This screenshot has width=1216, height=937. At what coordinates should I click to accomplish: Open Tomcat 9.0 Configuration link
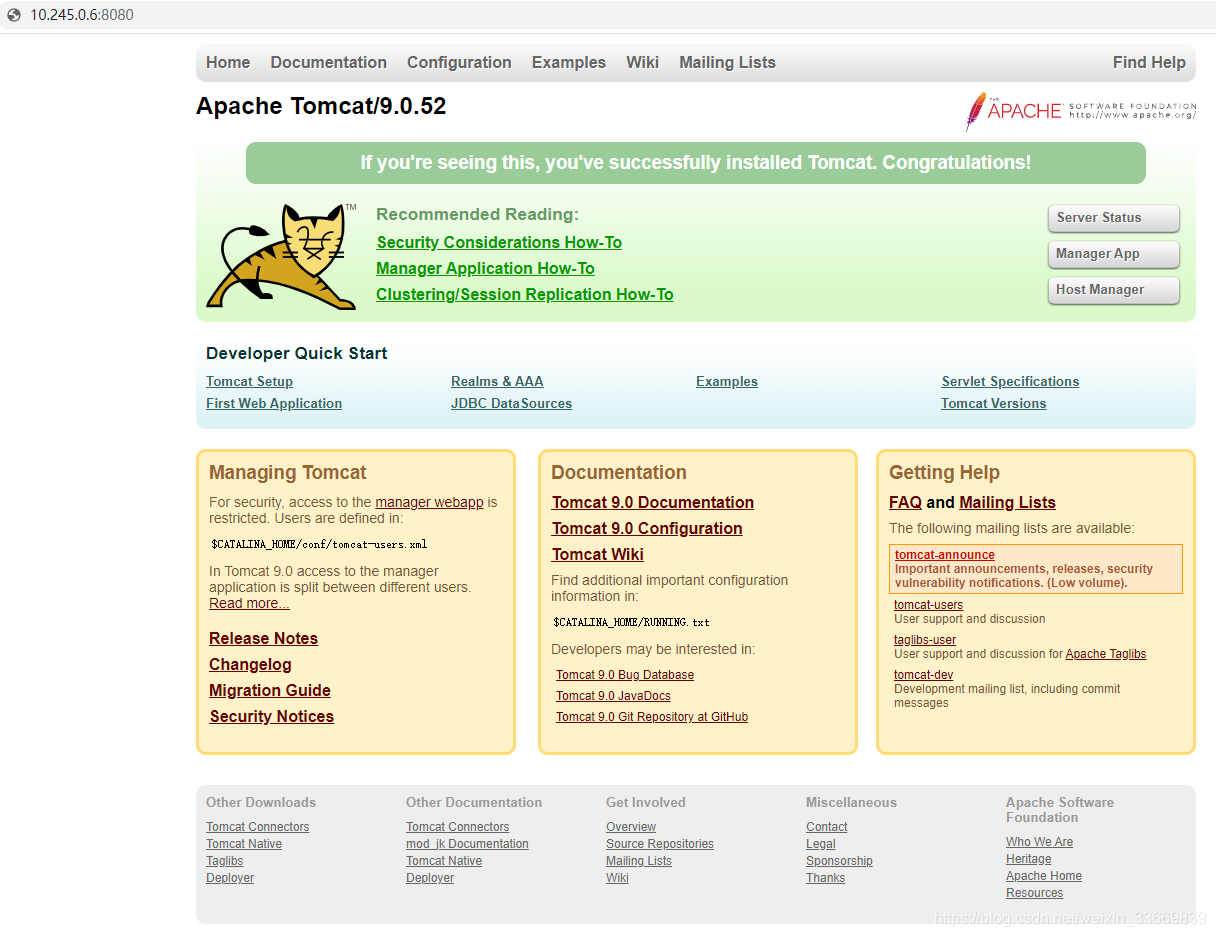[x=646, y=529]
